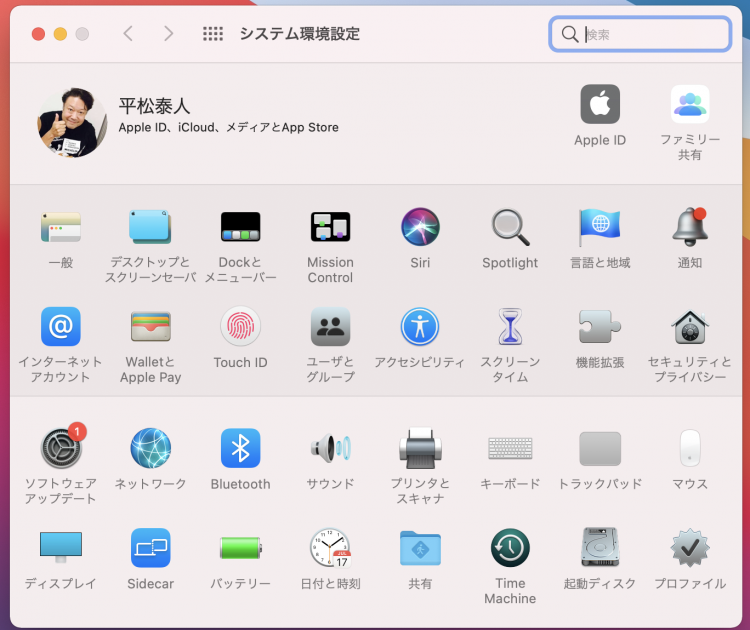The image size is (750, 630).
Task: Open 起動ディスク preferences
Action: coord(600,547)
